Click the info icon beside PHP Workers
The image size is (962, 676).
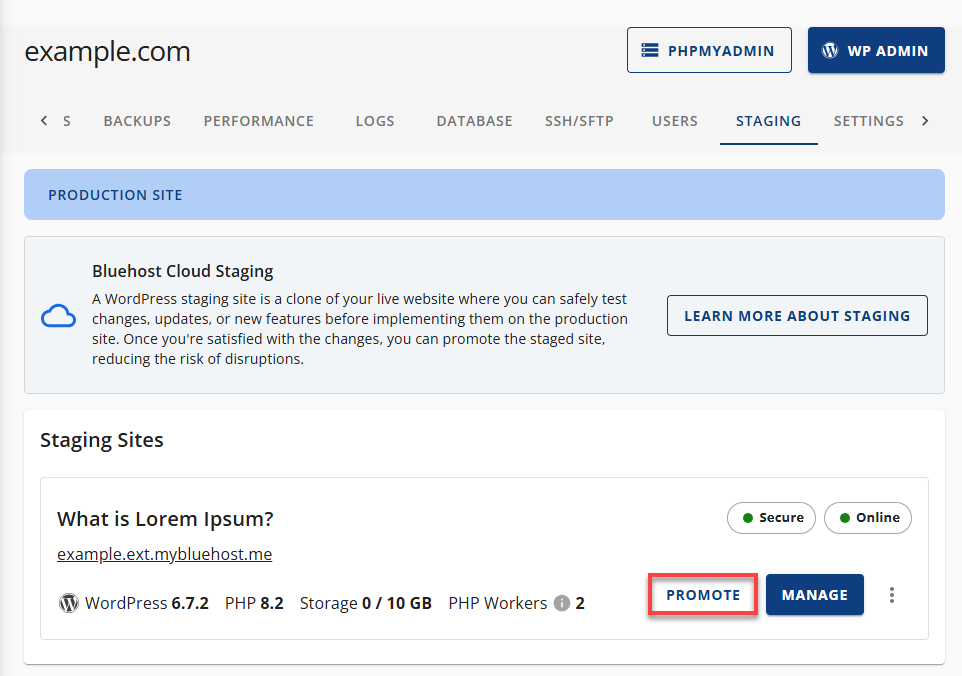[562, 603]
